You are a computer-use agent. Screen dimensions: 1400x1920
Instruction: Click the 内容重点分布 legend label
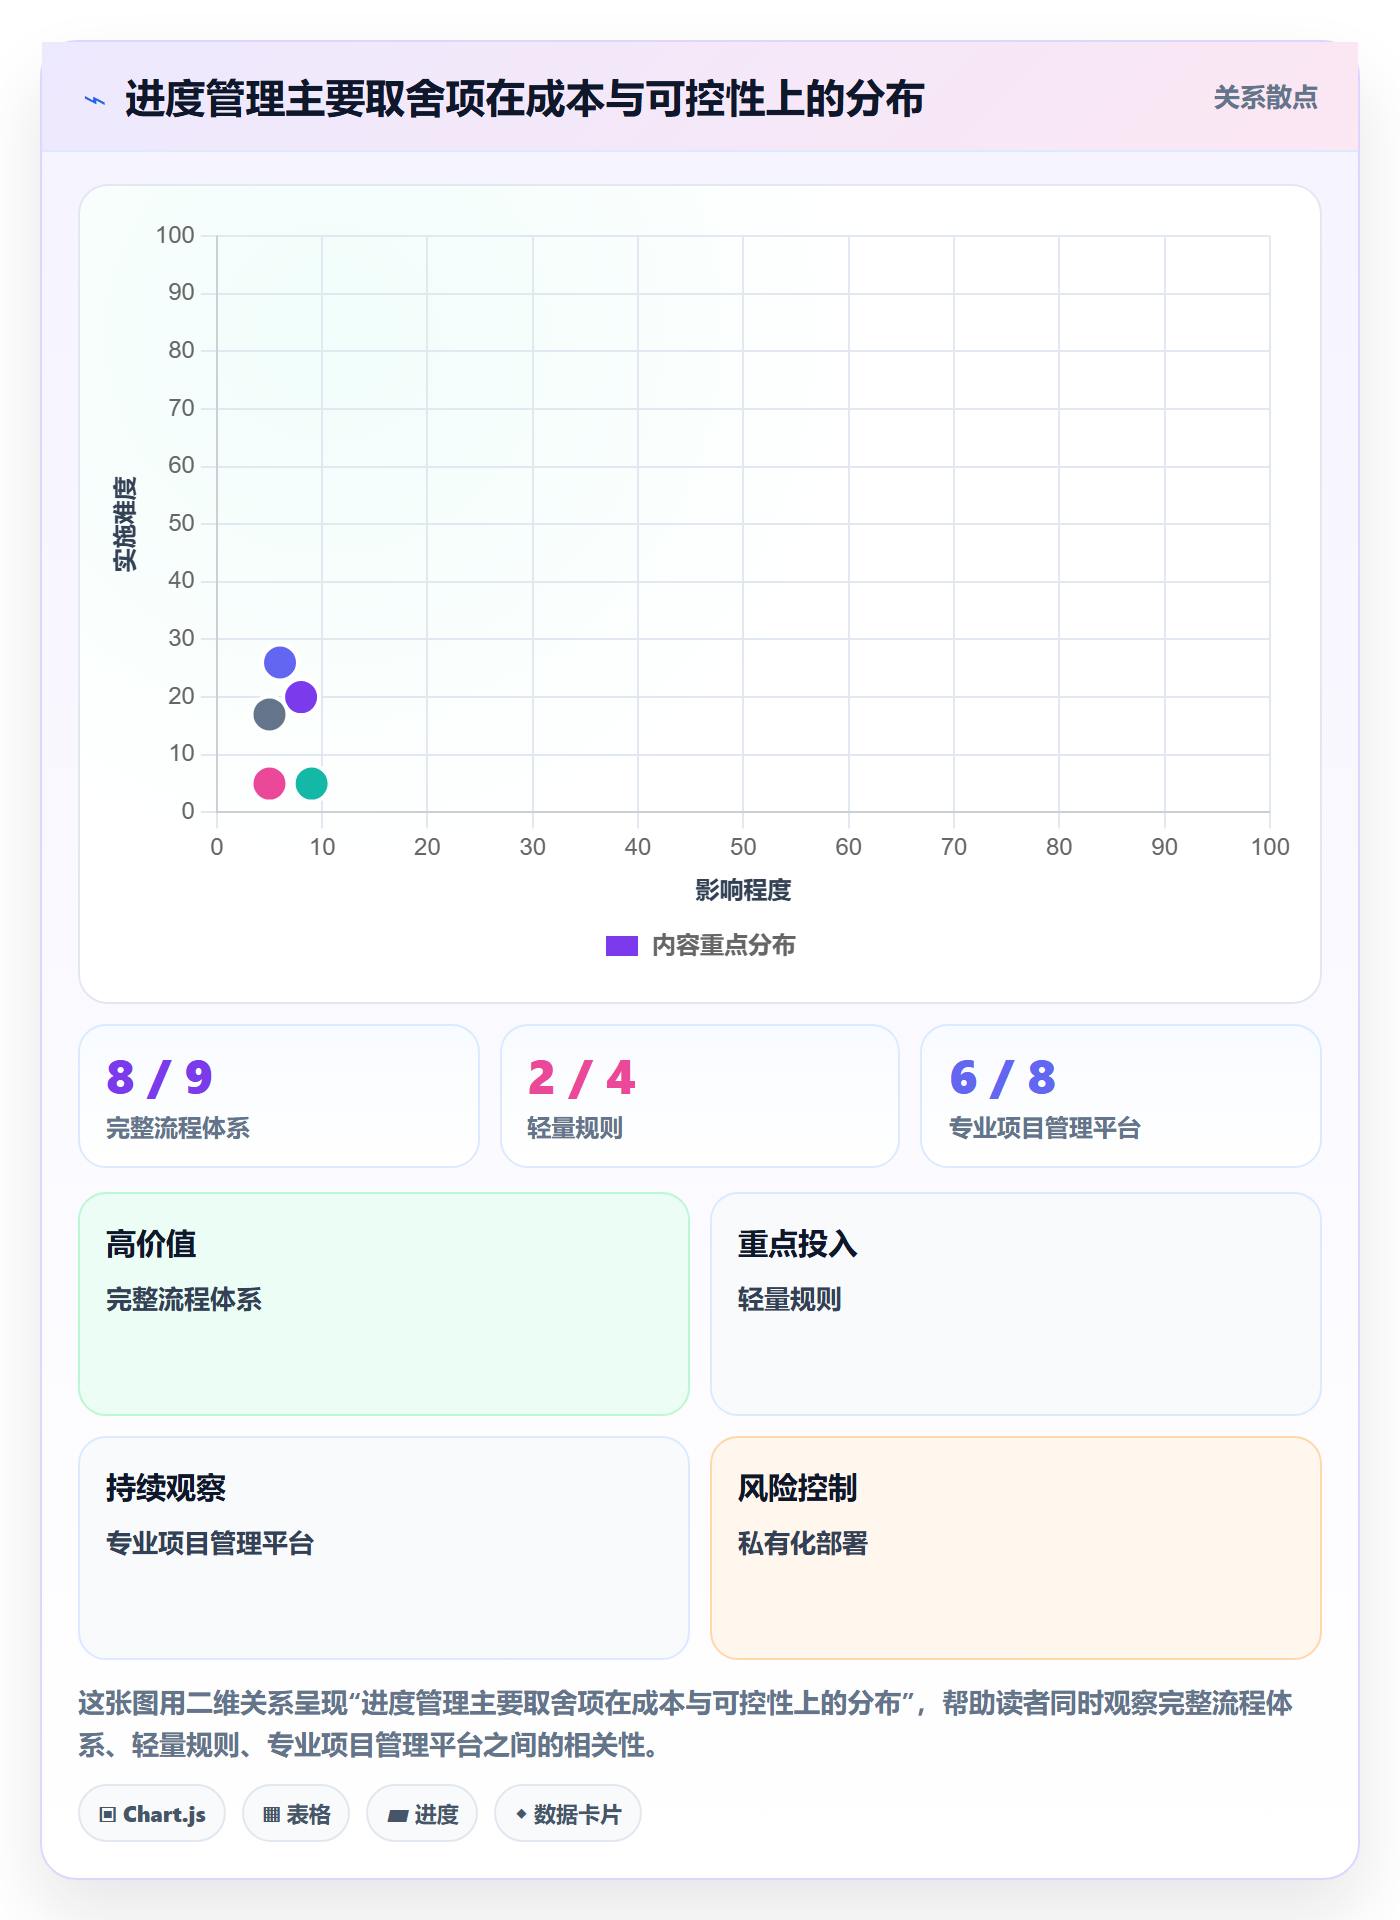pyautogui.click(x=723, y=946)
